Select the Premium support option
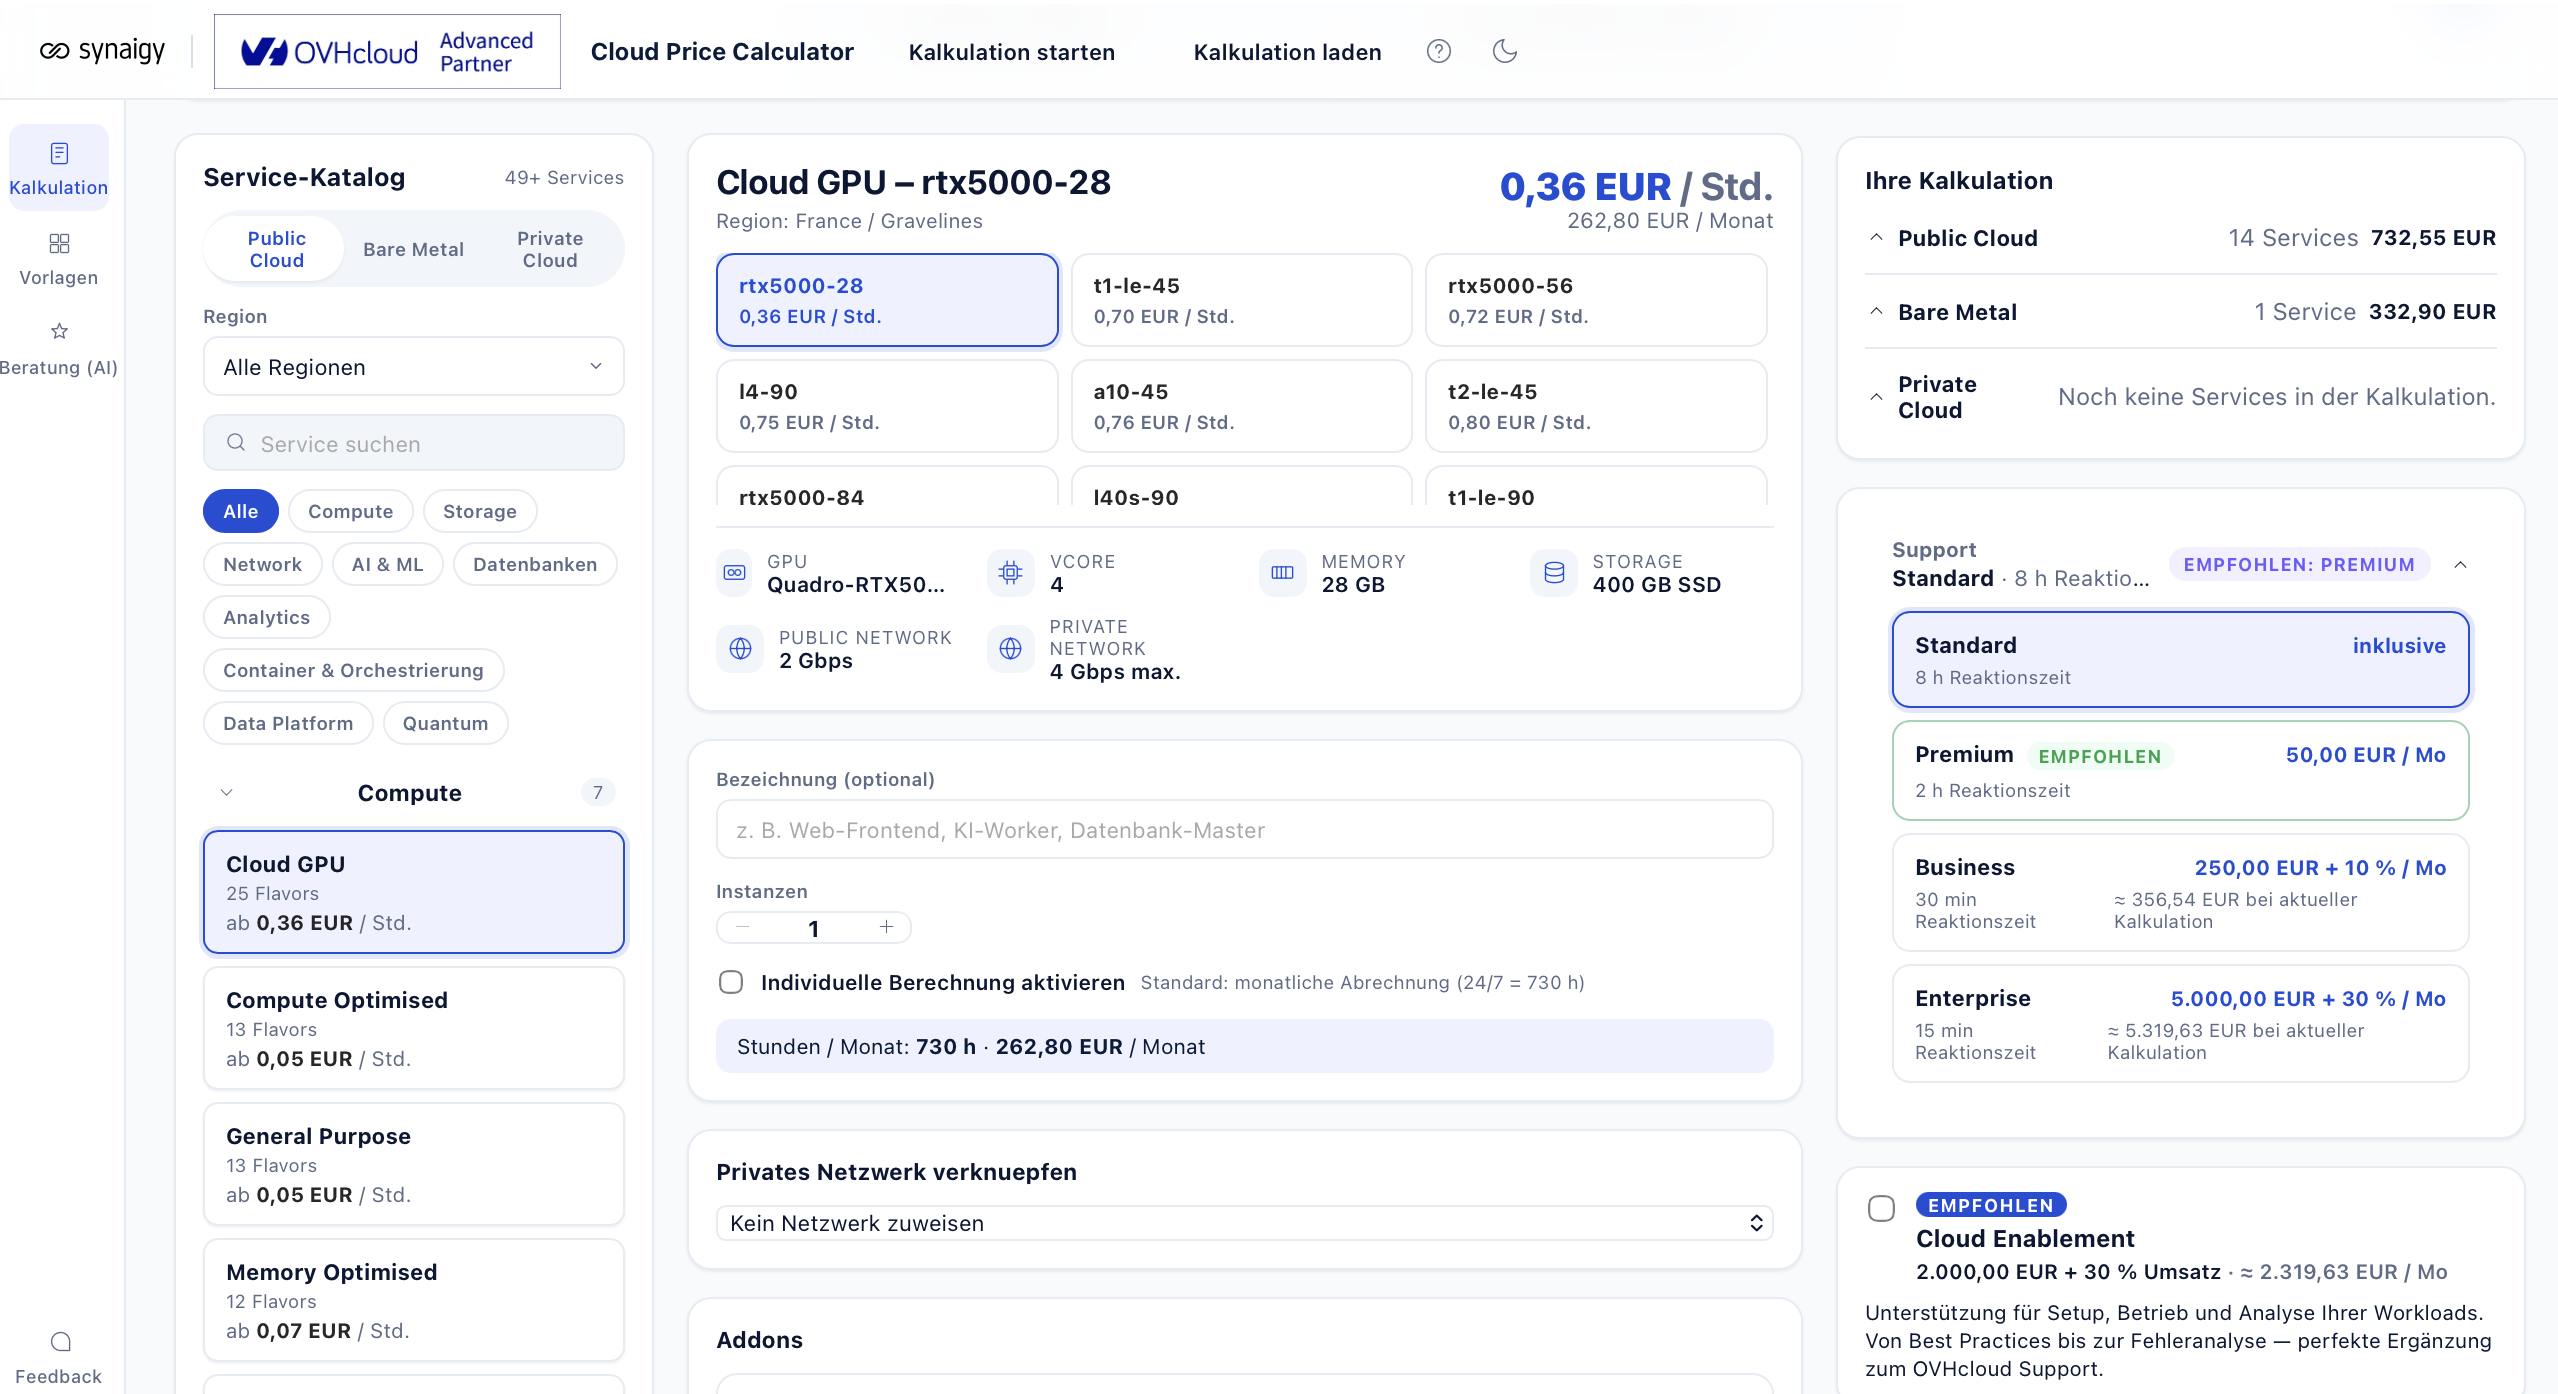Screen dimensions: 2558x1394 click(2180, 771)
